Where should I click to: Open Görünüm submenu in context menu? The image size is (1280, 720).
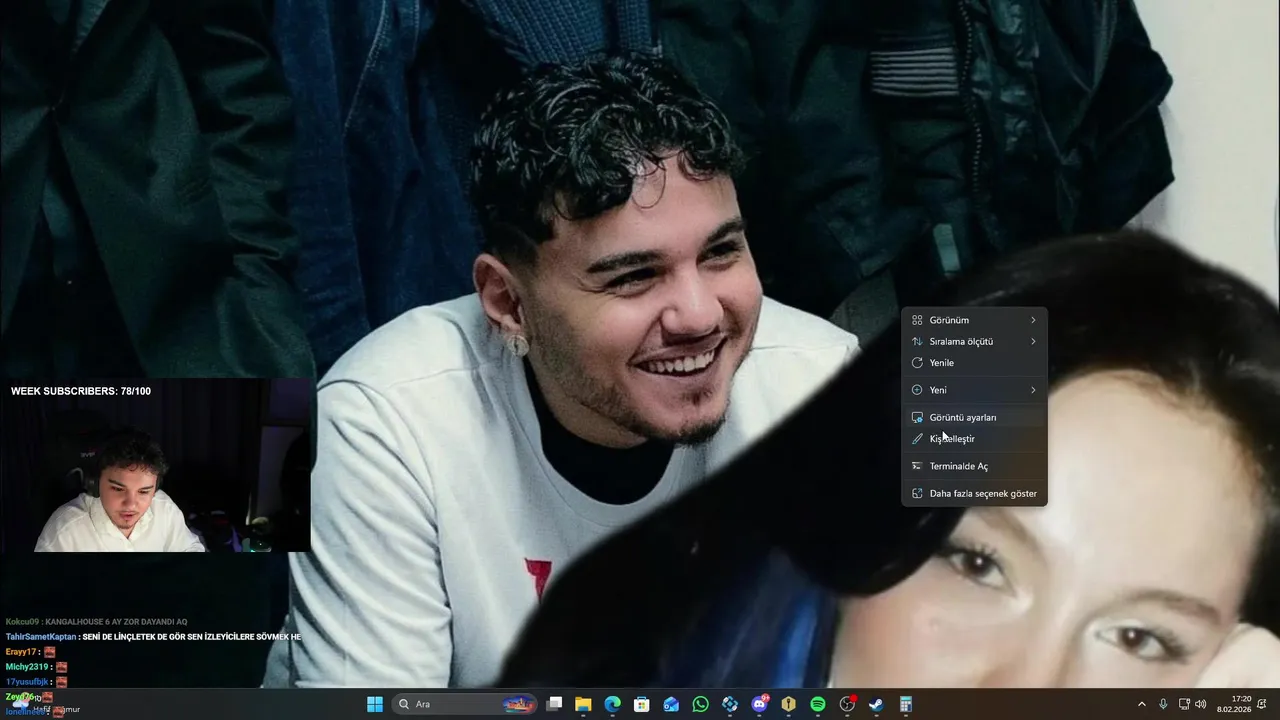coord(974,320)
